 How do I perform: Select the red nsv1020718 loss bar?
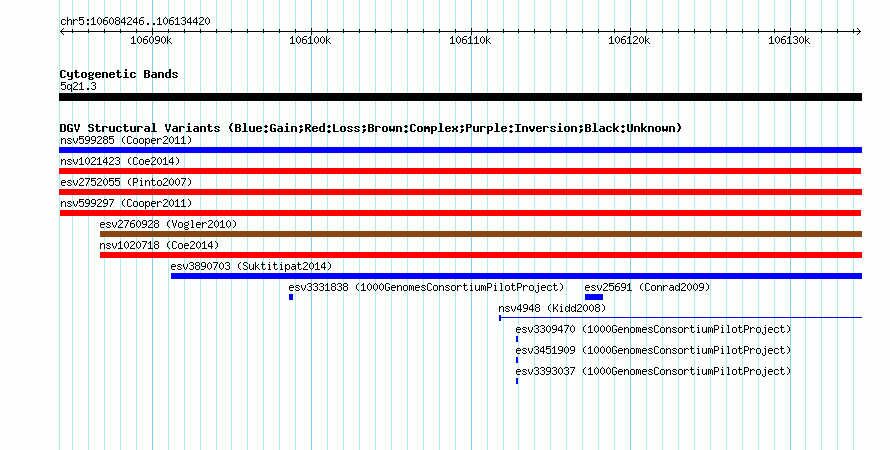click(x=481, y=255)
